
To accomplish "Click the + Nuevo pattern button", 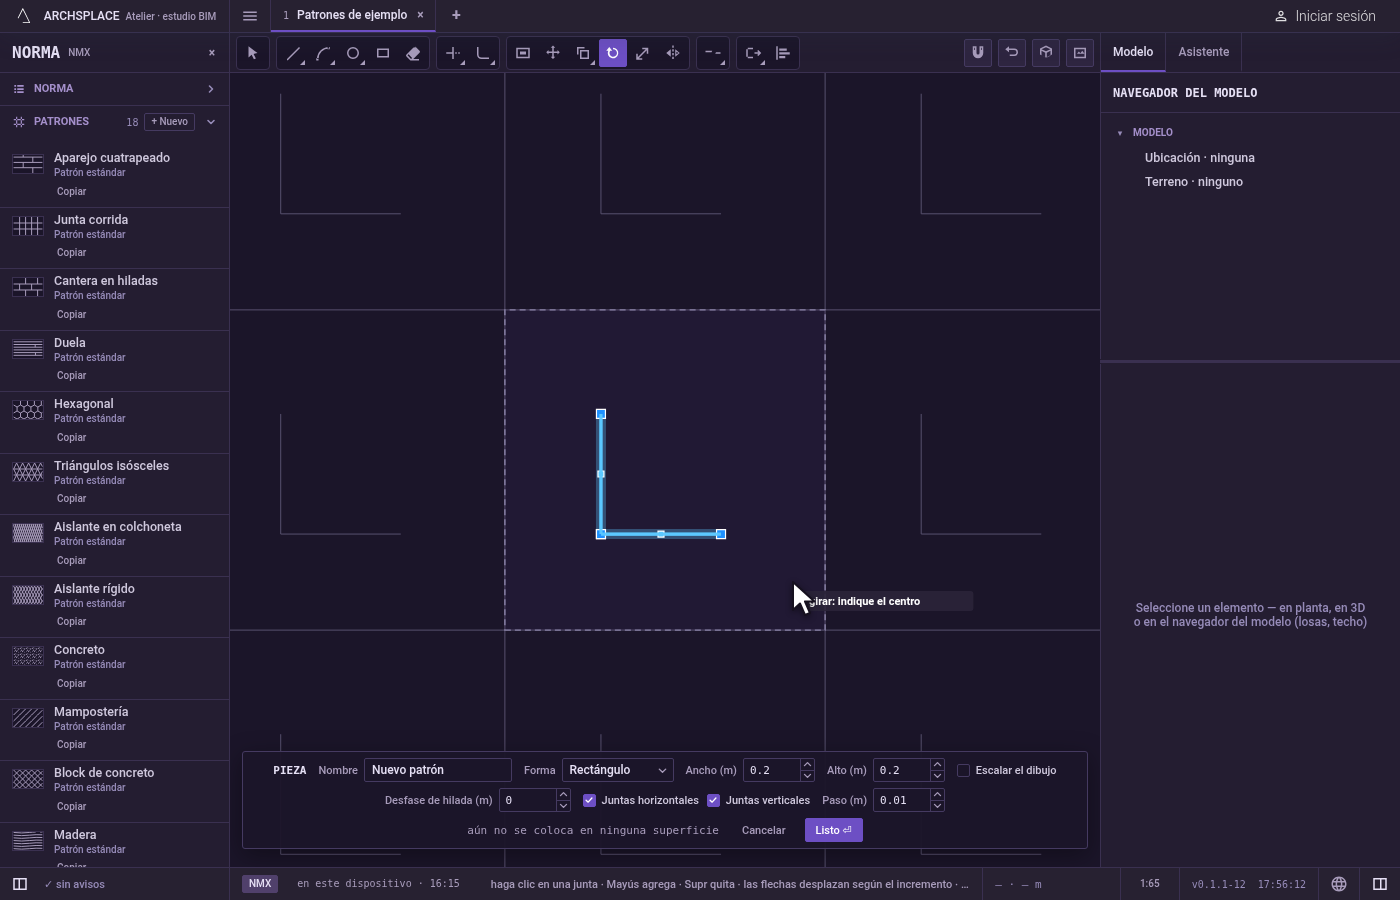I will tap(170, 122).
